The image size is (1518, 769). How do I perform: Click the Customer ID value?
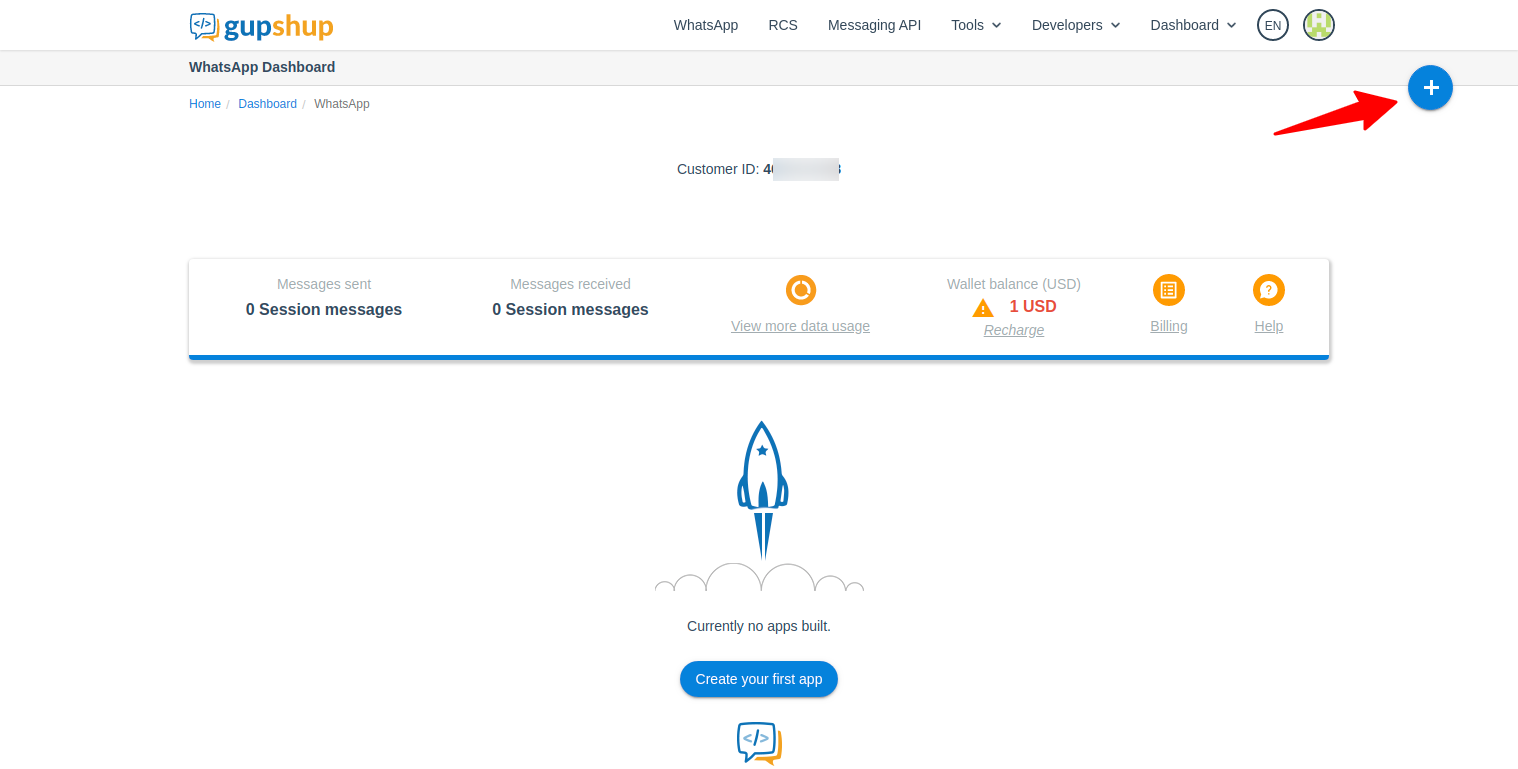802,169
